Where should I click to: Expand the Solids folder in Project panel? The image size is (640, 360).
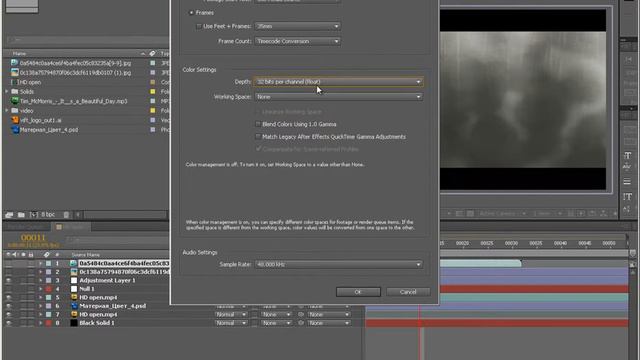[x=7, y=91]
